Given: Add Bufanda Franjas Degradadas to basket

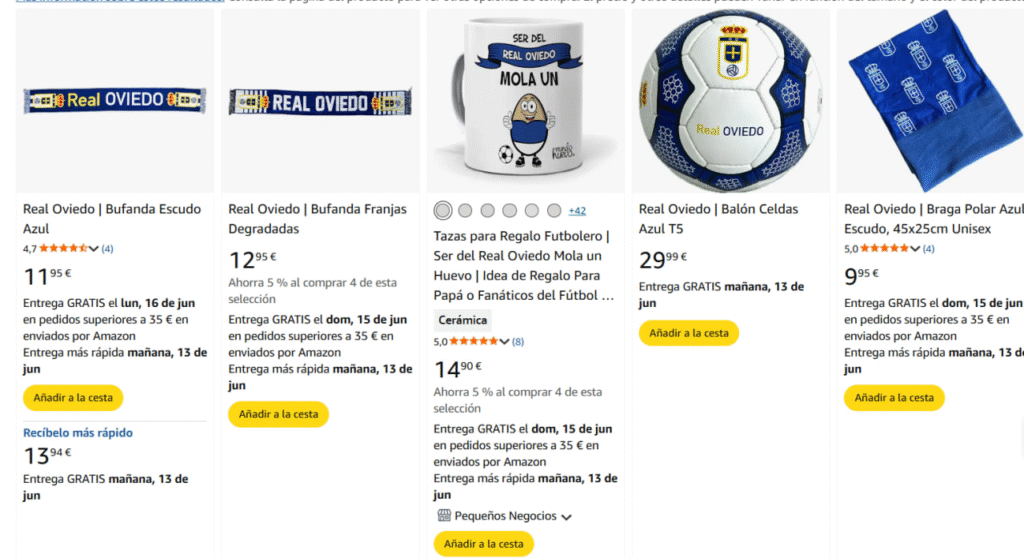Looking at the screenshot, I should [x=278, y=414].
